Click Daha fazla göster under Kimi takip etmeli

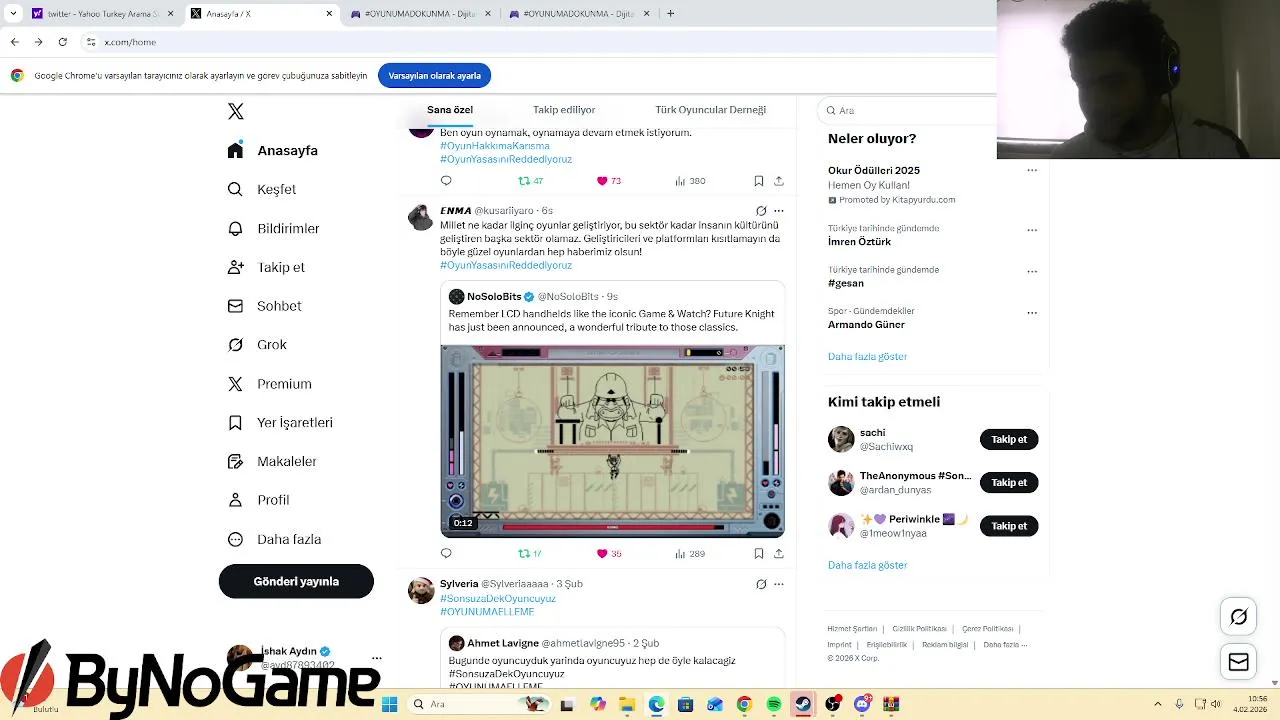(x=867, y=565)
